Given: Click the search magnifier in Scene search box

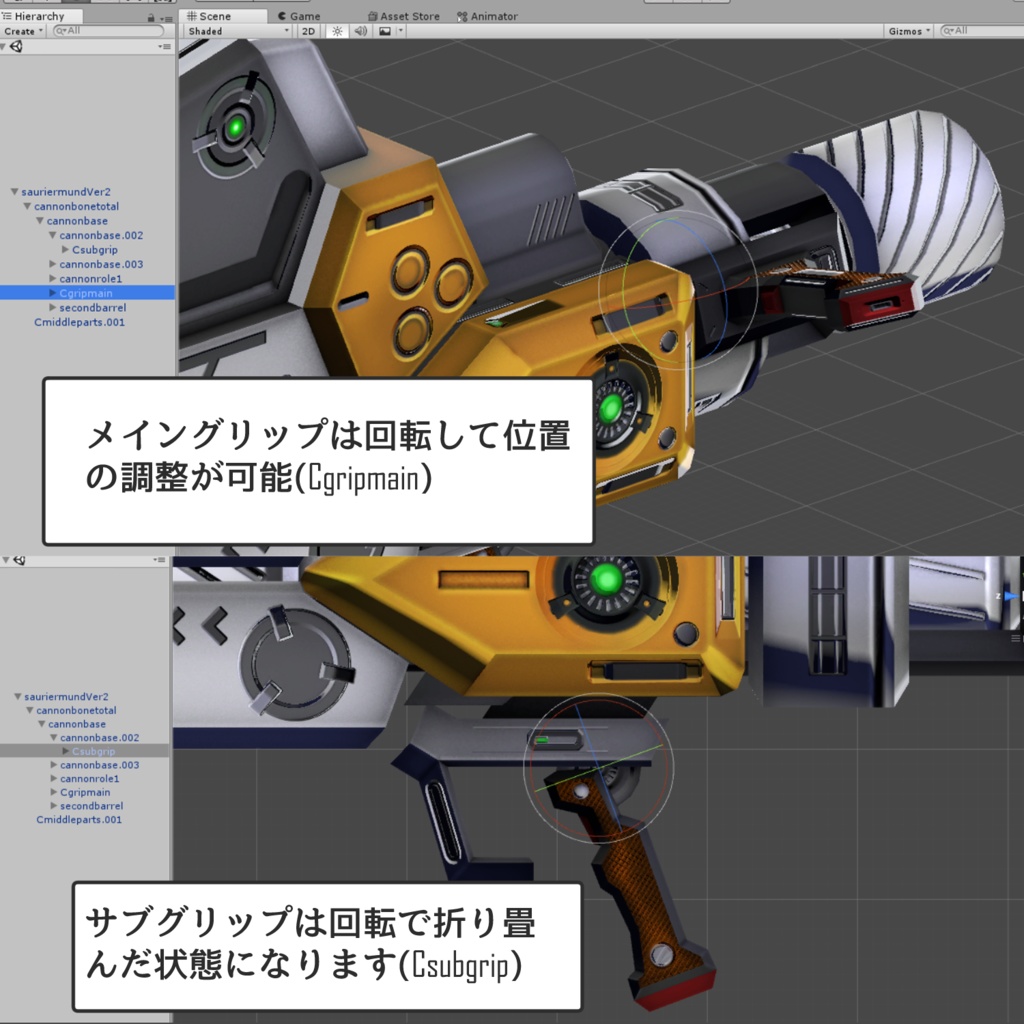Looking at the screenshot, I should click(948, 31).
